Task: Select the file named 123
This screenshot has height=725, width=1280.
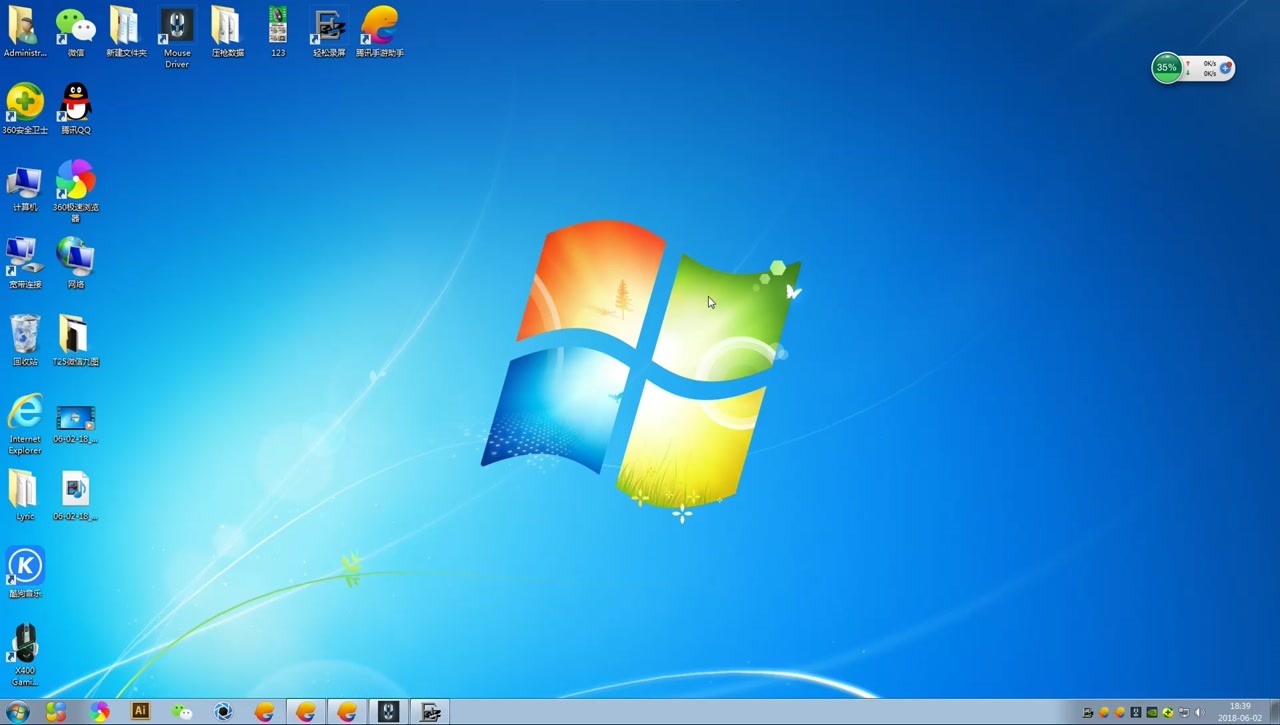Action: [278, 31]
